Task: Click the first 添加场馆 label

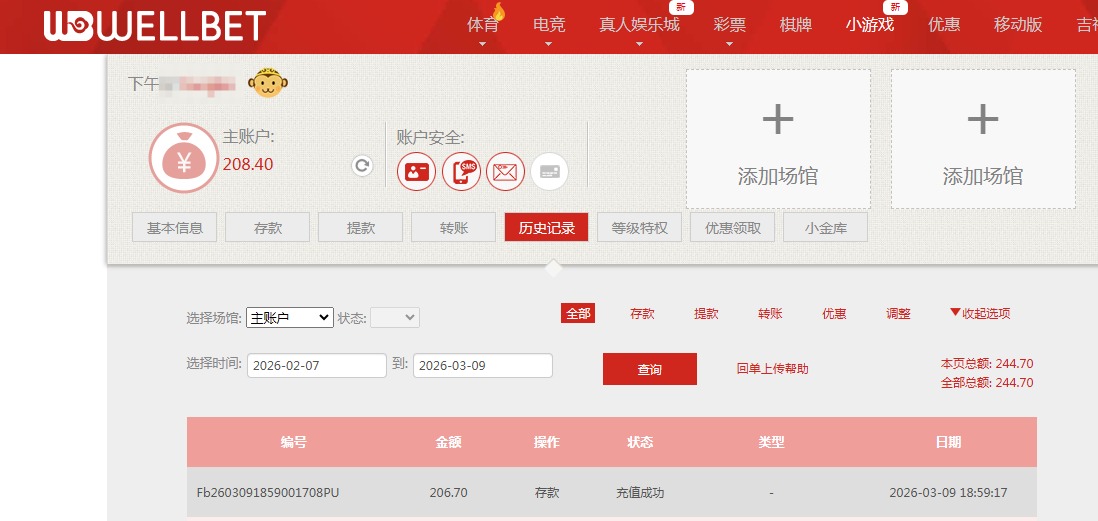Action: point(778,176)
